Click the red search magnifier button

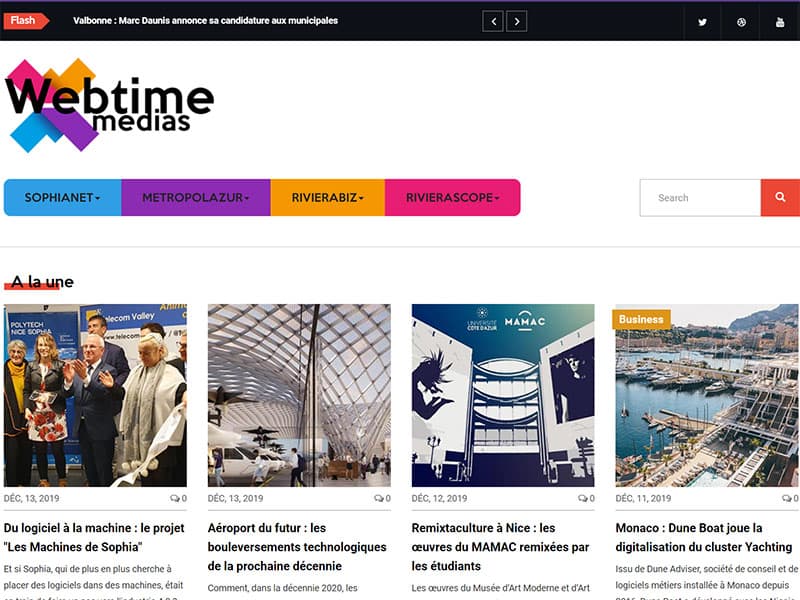pyautogui.click(x=780, y=198)
